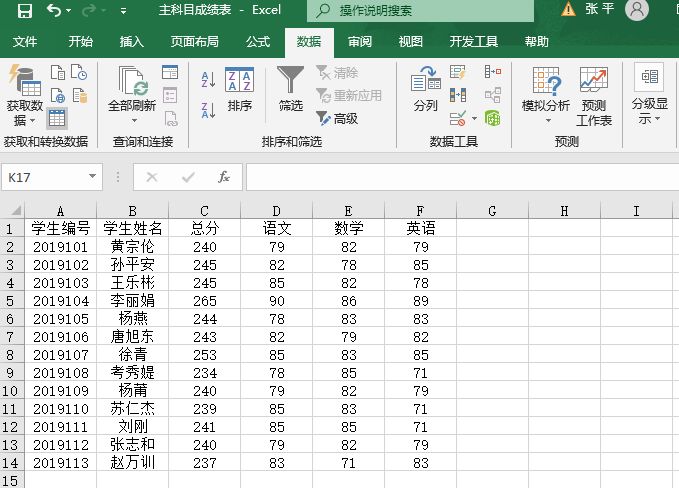Switch to the 公式 tab
Viewport: 679px width, 488px height.
pos(258,42)
